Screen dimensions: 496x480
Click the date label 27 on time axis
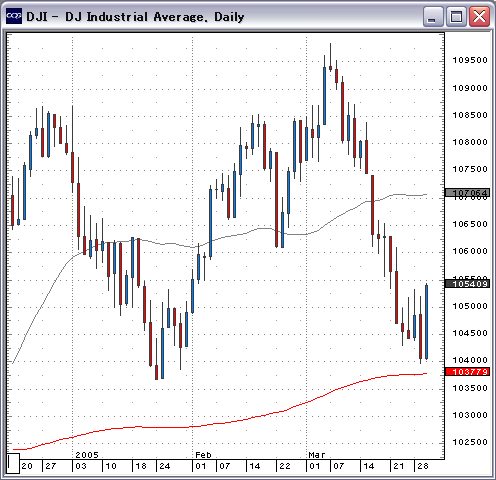(x=51, y=466)
